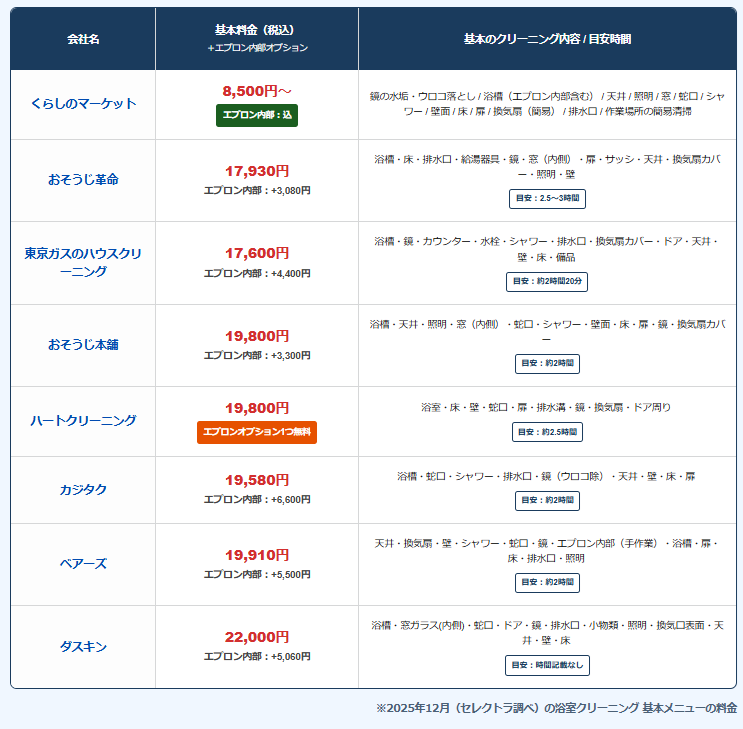The image size is (743, 729).
Task: Select the 19,910円 price text
Action: pyautogui.click(x=257, y=555)
